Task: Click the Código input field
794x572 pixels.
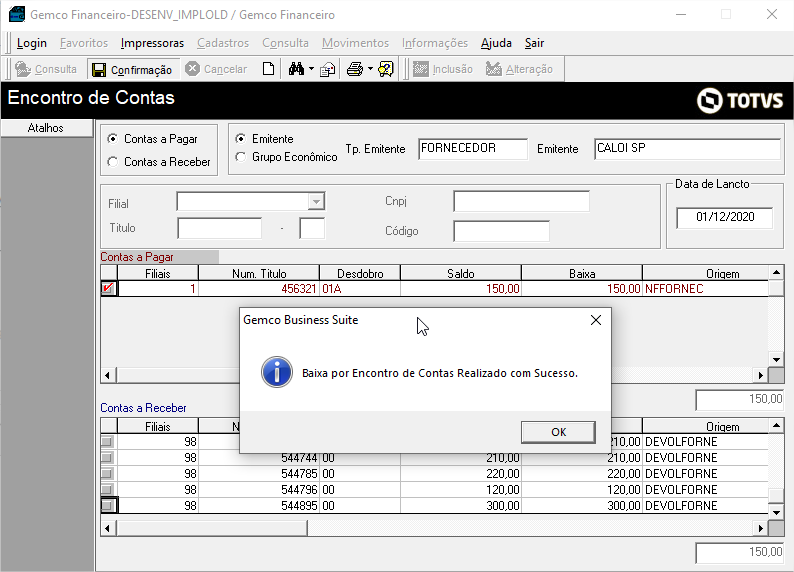Action: [x=501, y=231]
